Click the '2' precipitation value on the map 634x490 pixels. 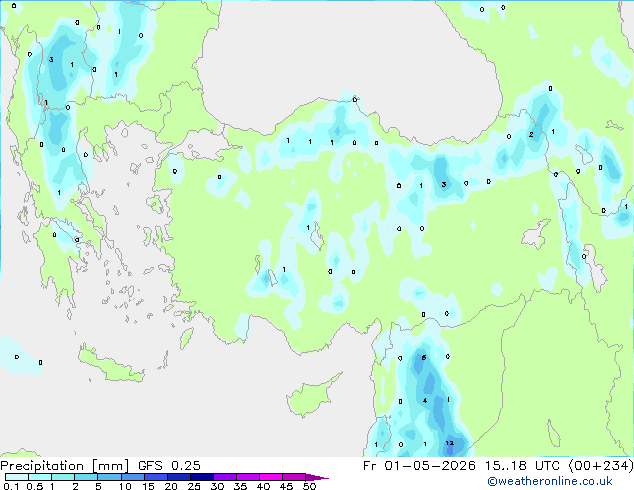(531, 135)
